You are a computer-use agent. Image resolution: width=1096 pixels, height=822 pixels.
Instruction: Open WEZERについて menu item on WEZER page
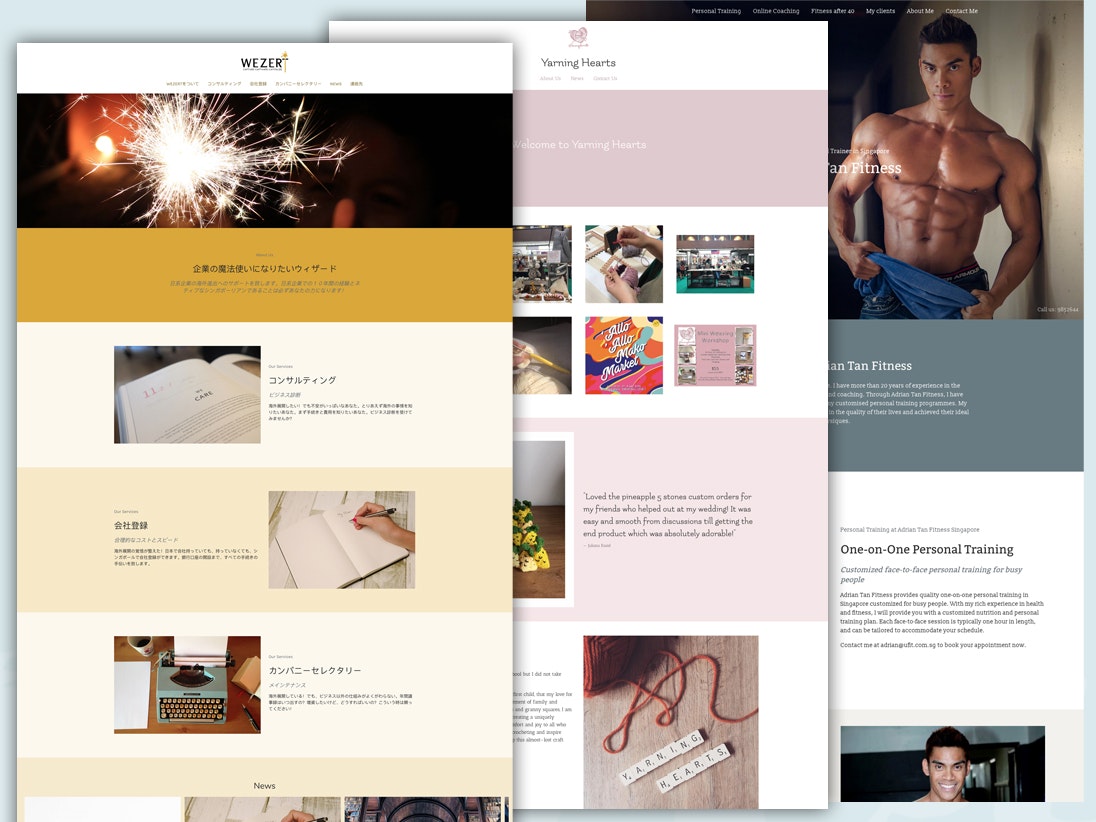pyautogui.click(x=182, y=84)
